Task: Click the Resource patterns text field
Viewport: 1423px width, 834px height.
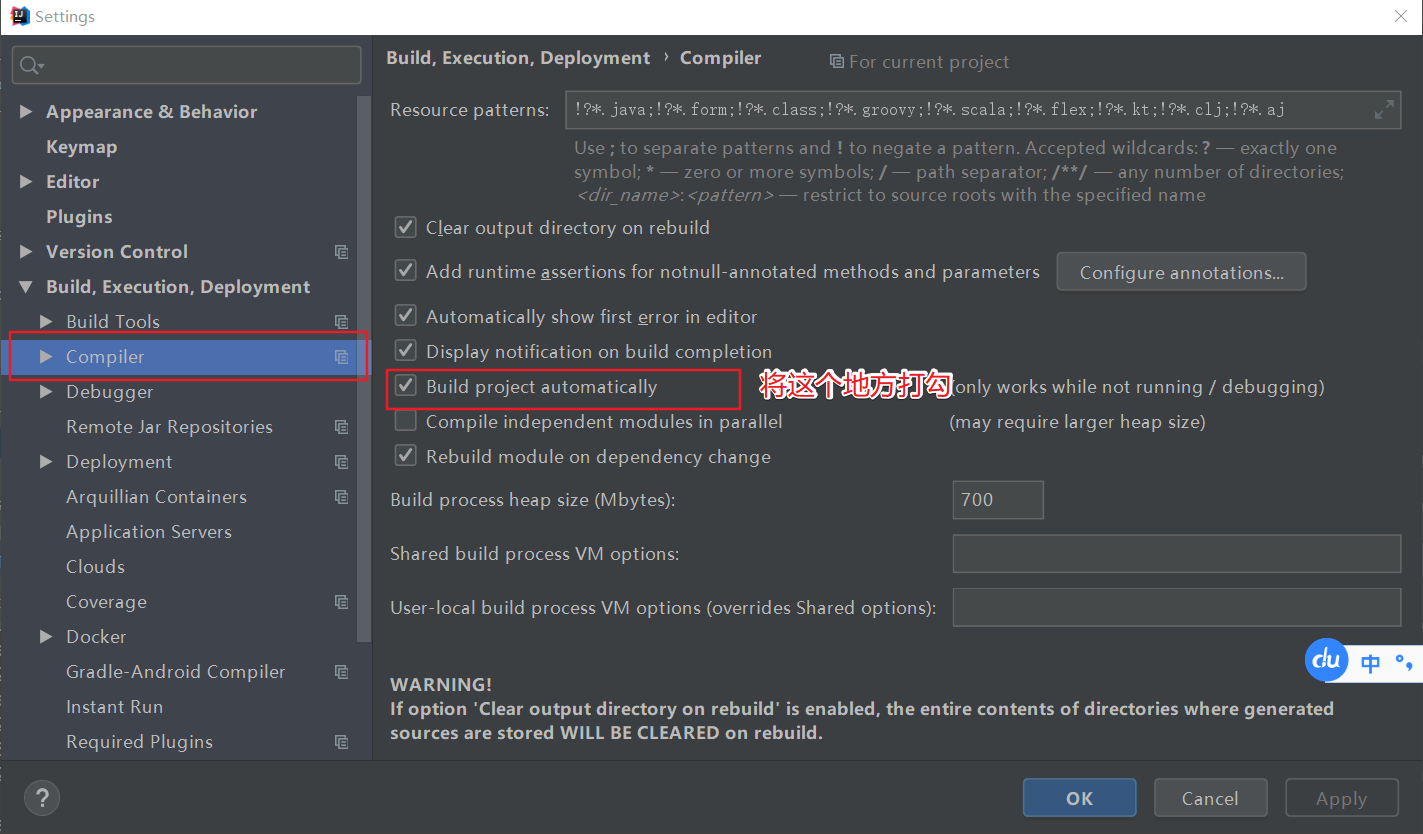Action: point(983,110)
